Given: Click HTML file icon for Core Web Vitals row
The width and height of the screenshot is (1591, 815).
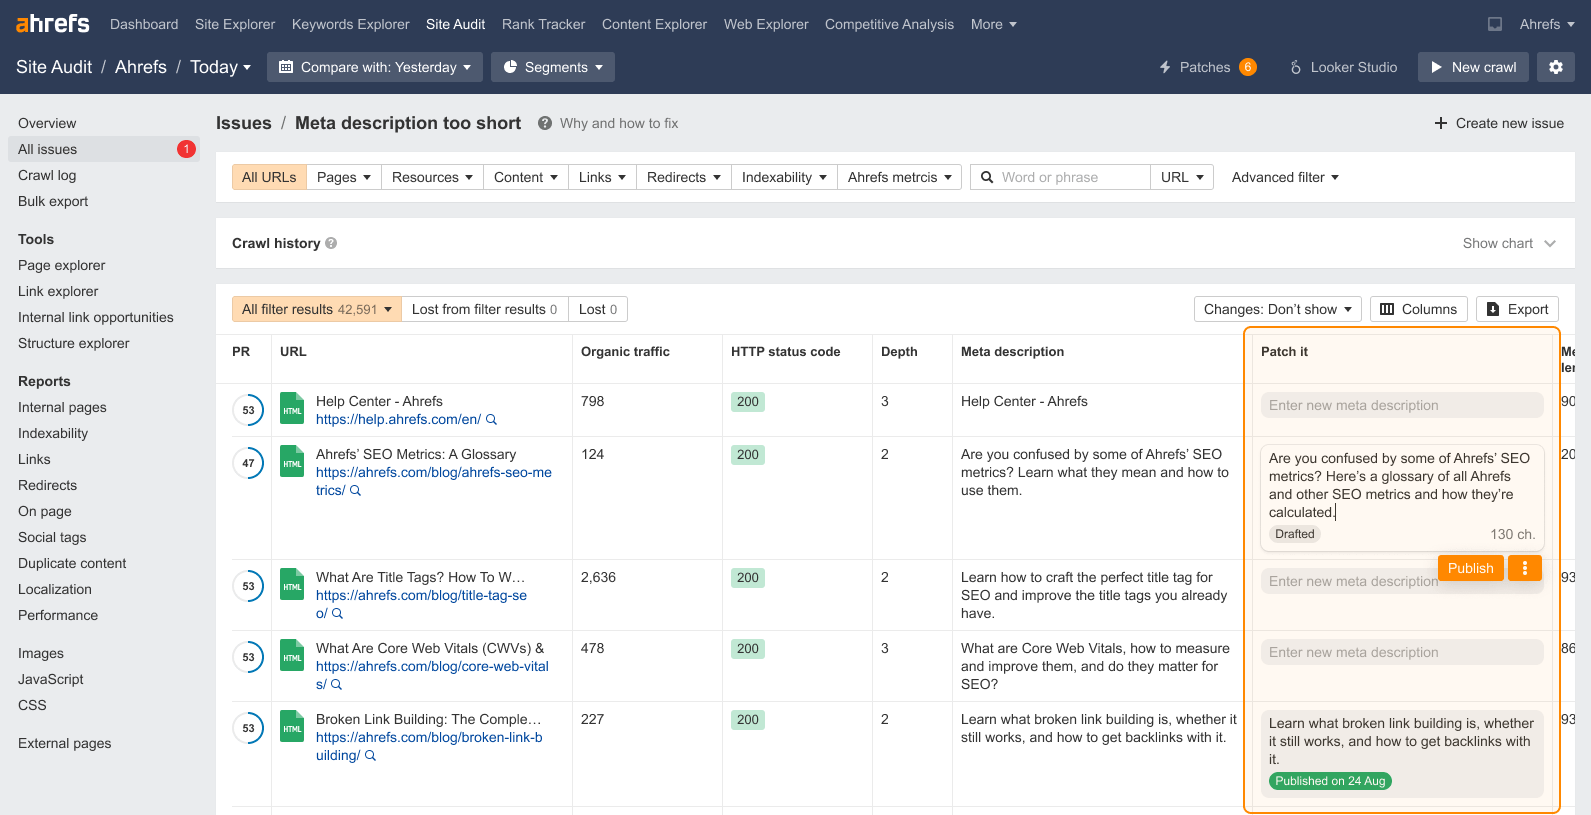Looking at the screenshot, I should (292, 655).
